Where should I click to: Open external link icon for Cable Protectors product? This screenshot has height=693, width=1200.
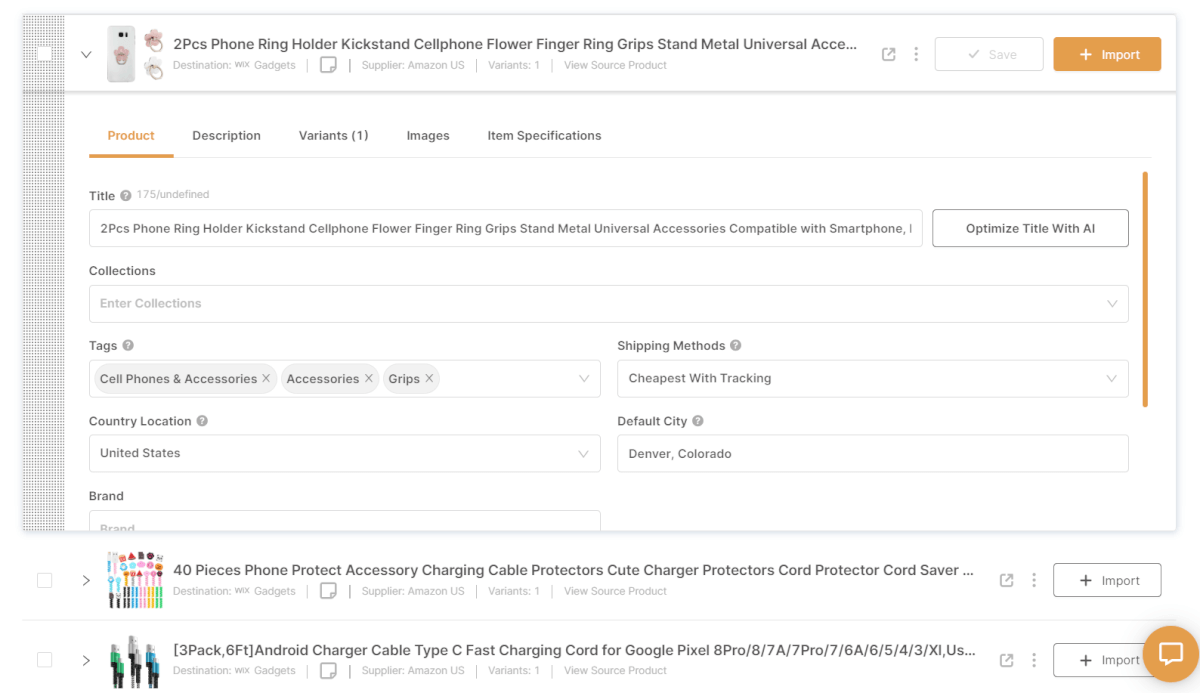coord(1007,581)
